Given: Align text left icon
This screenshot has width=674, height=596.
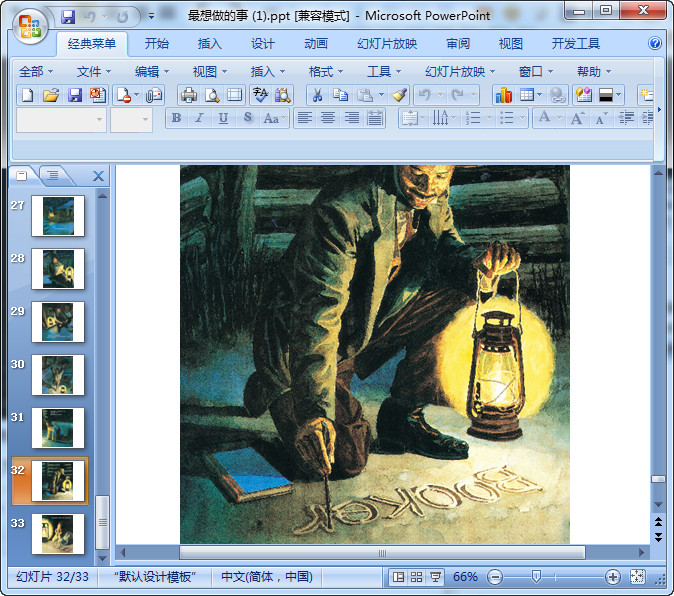Looking at the screenshot, I should pos(305,118).
